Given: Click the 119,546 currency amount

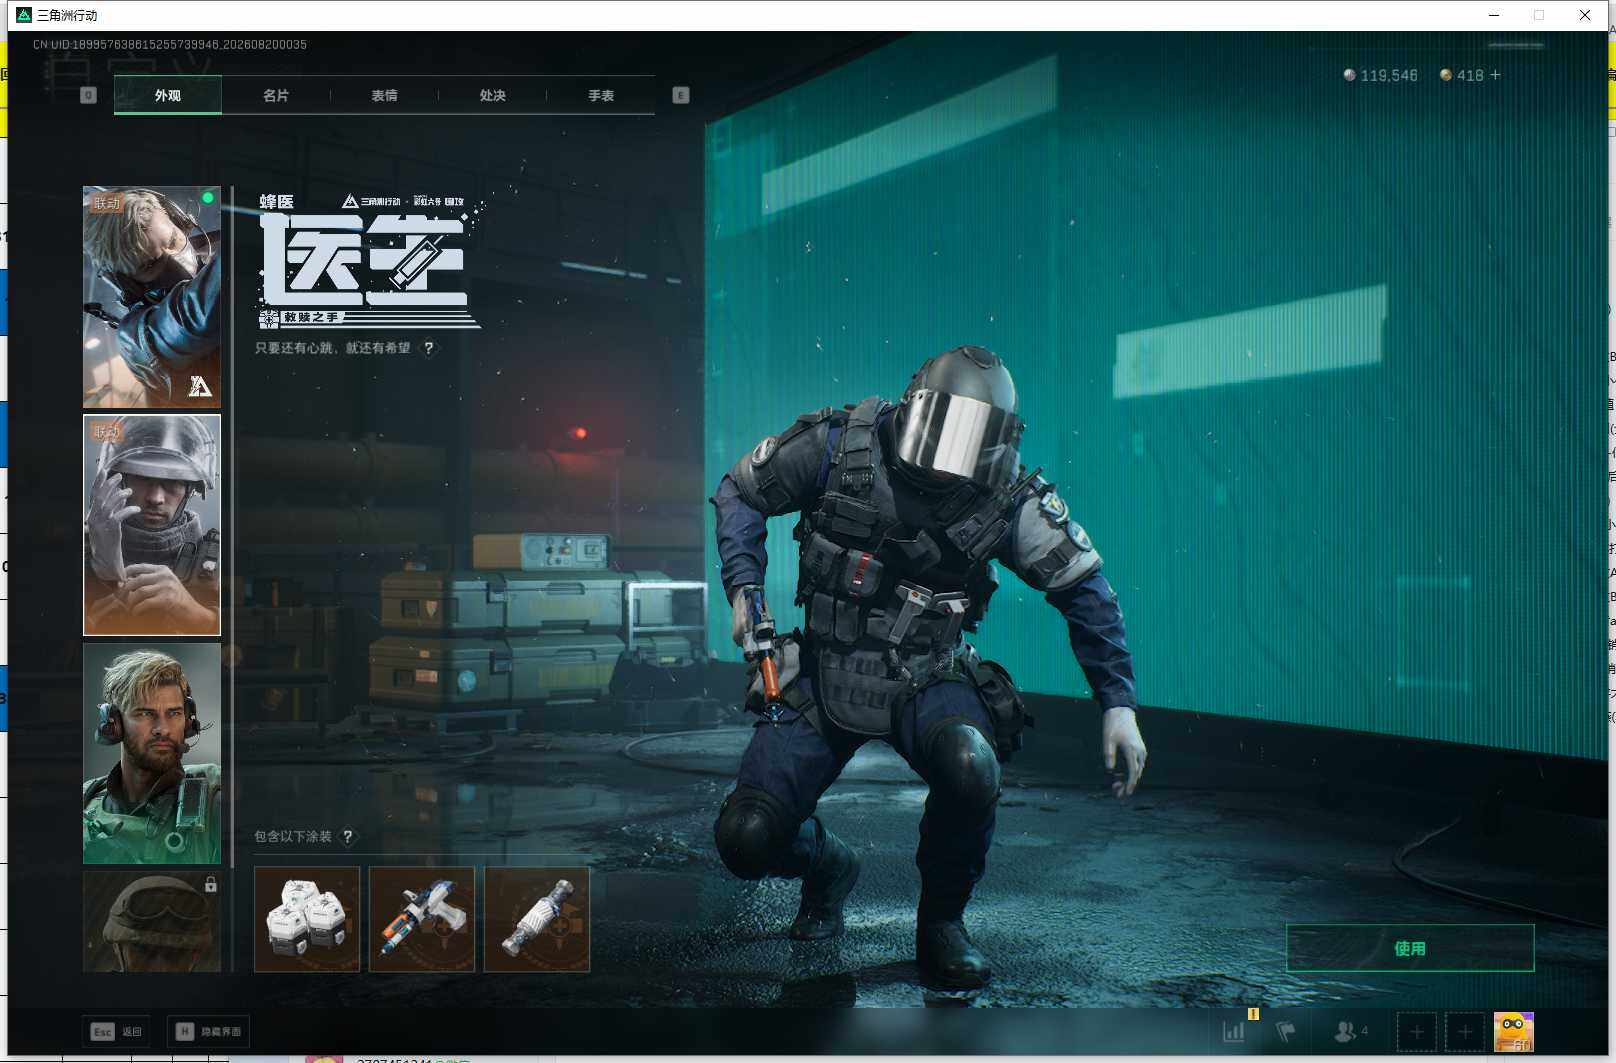Looking at the screenshot, I should coord(1389,75).
